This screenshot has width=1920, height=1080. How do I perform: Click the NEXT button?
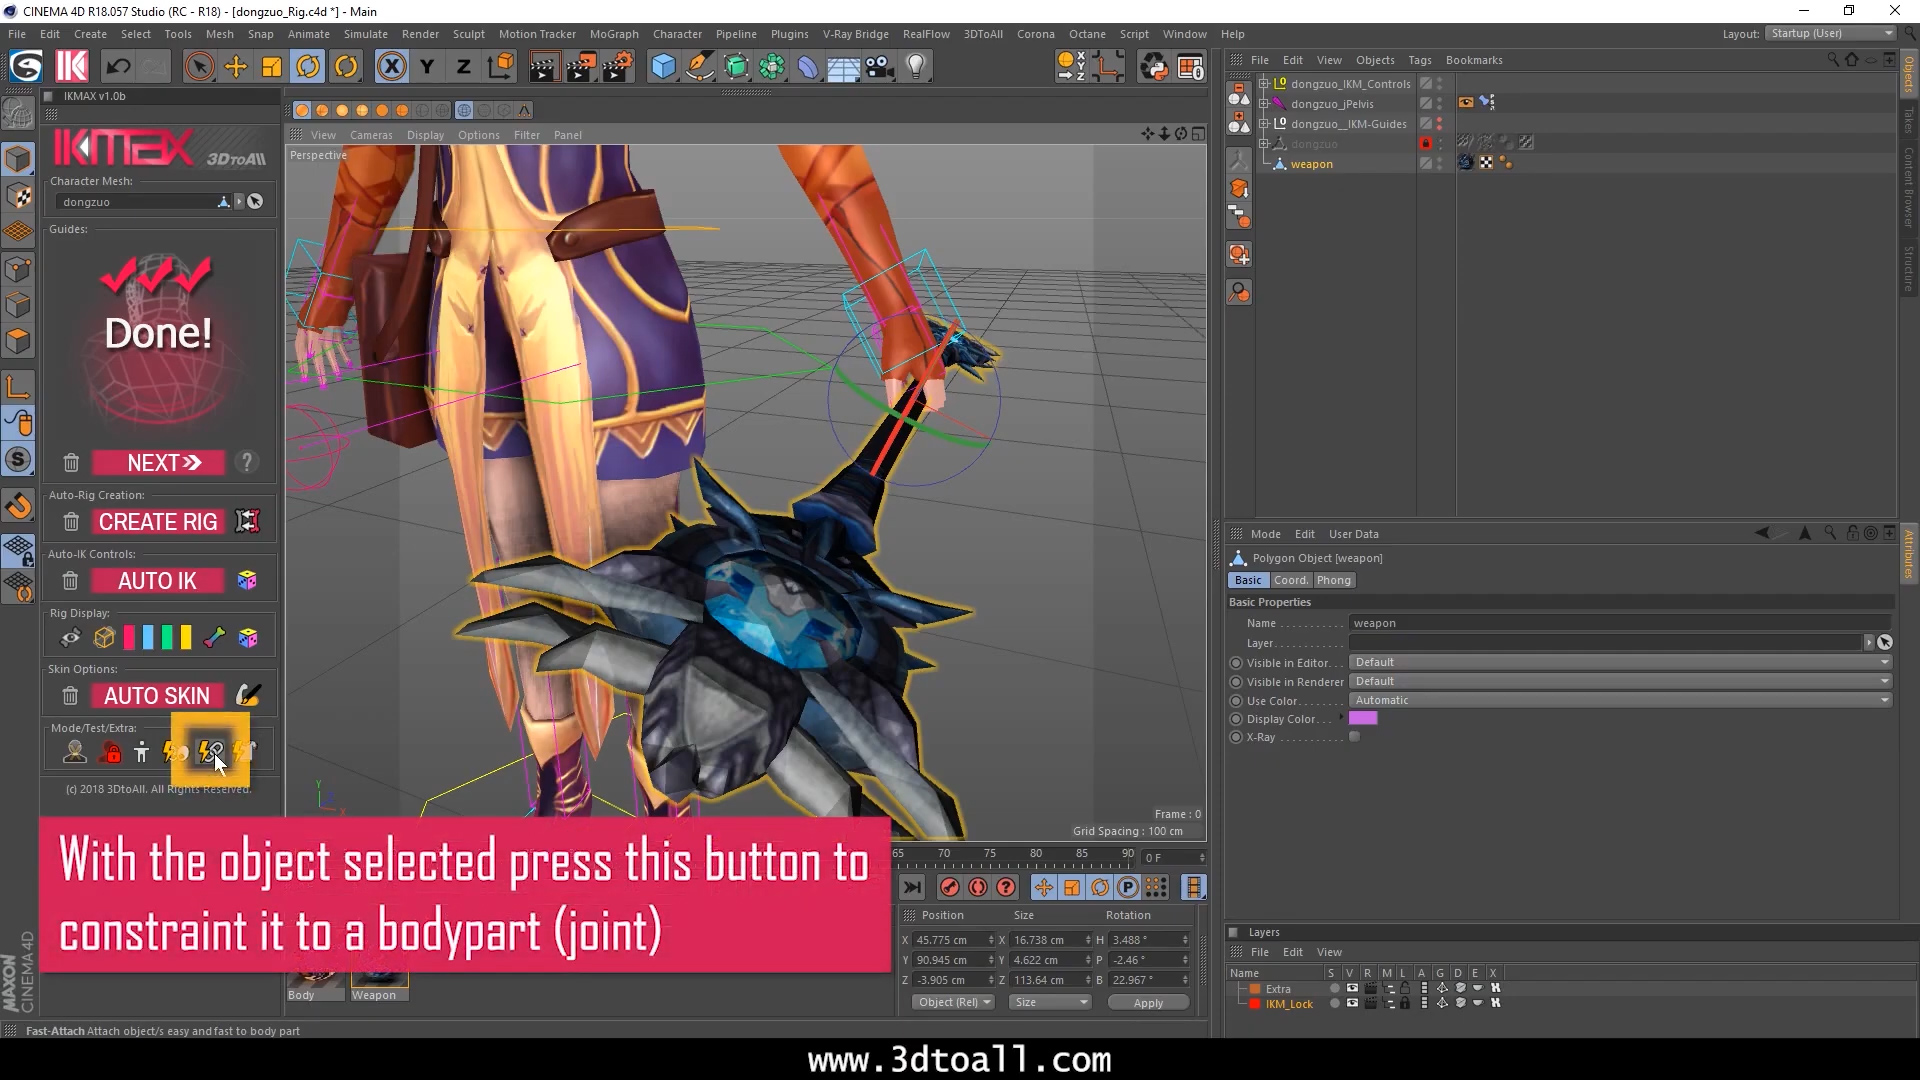tap(160, 462)
